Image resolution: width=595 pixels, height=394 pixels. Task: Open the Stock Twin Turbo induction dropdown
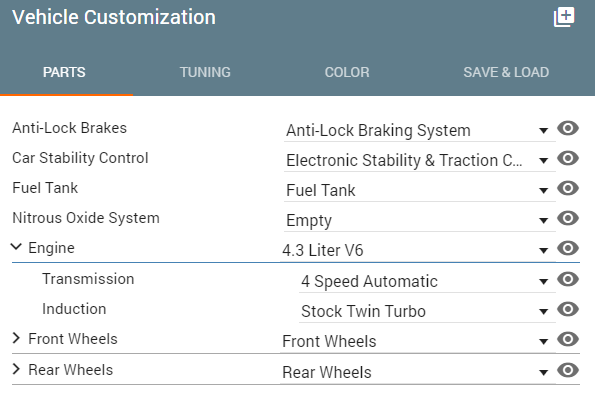pos(427,311)
